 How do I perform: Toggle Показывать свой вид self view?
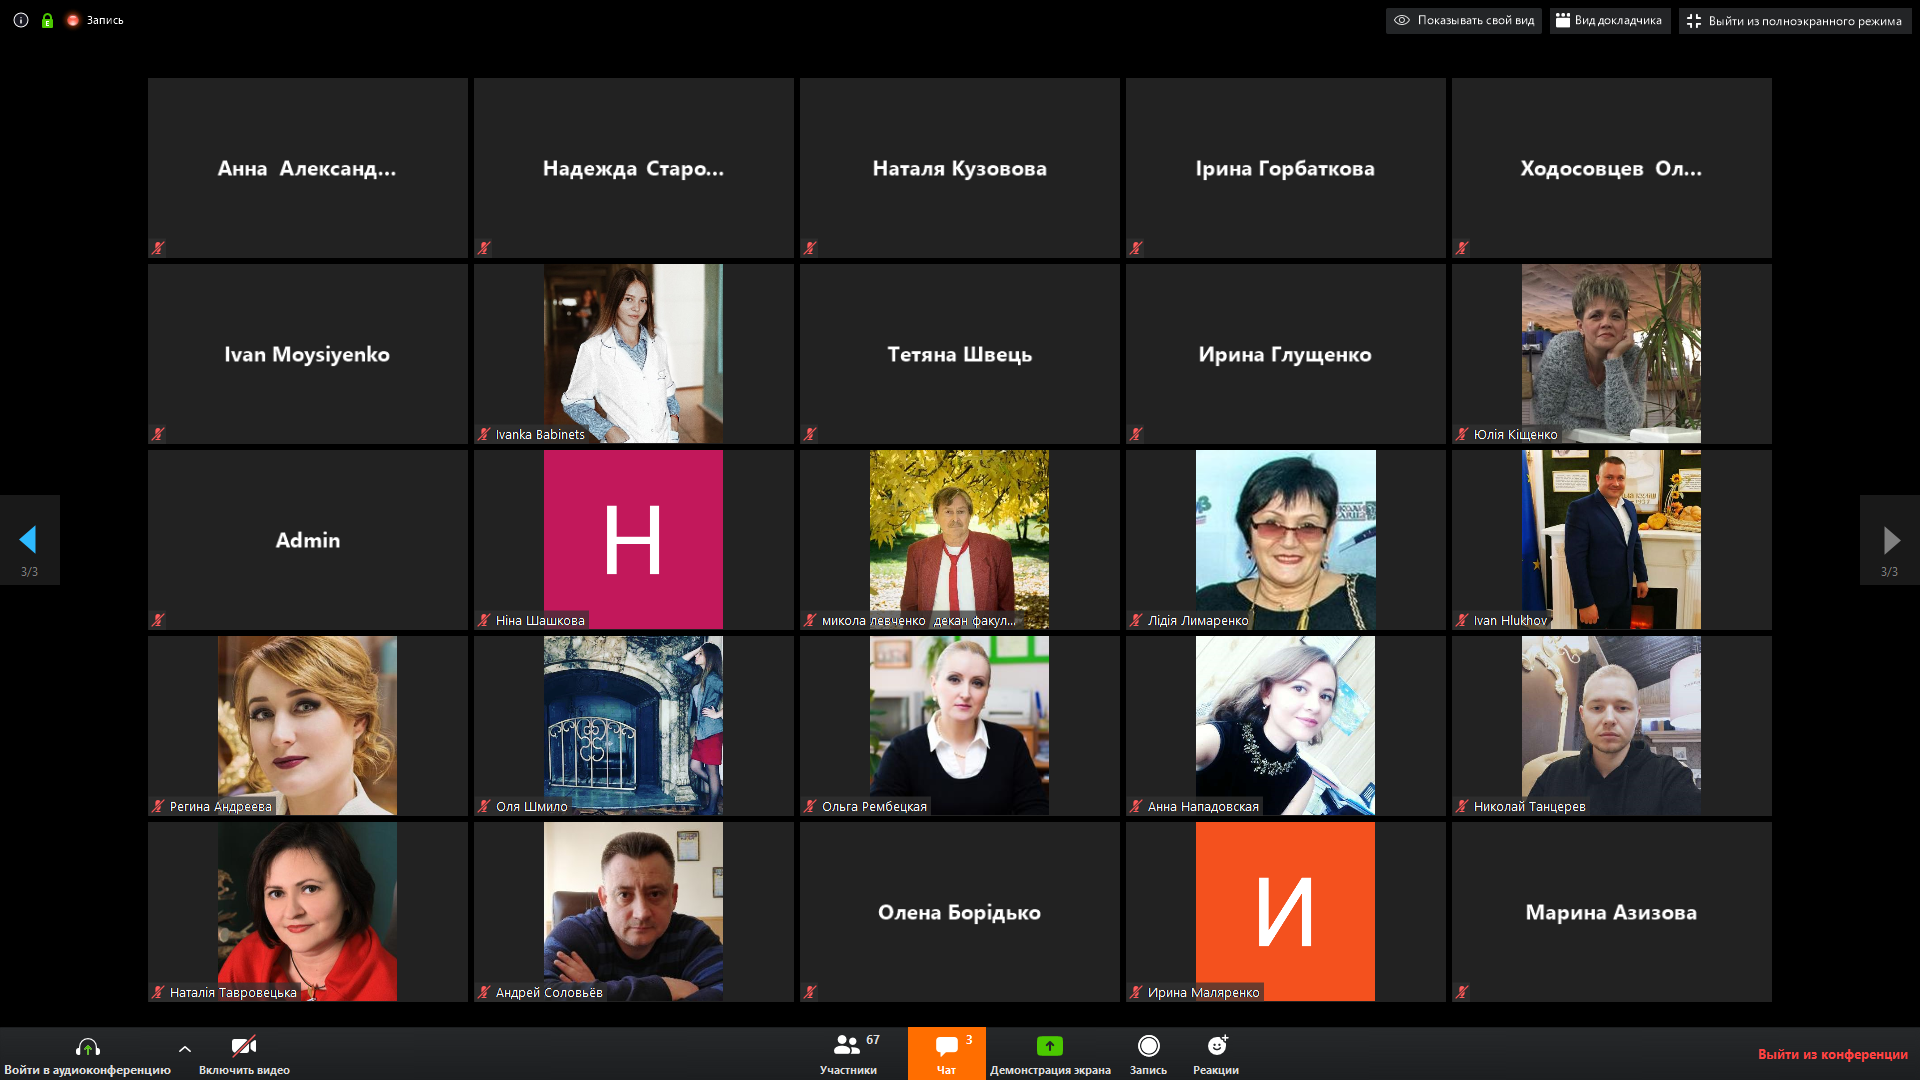pos(1464,21)
